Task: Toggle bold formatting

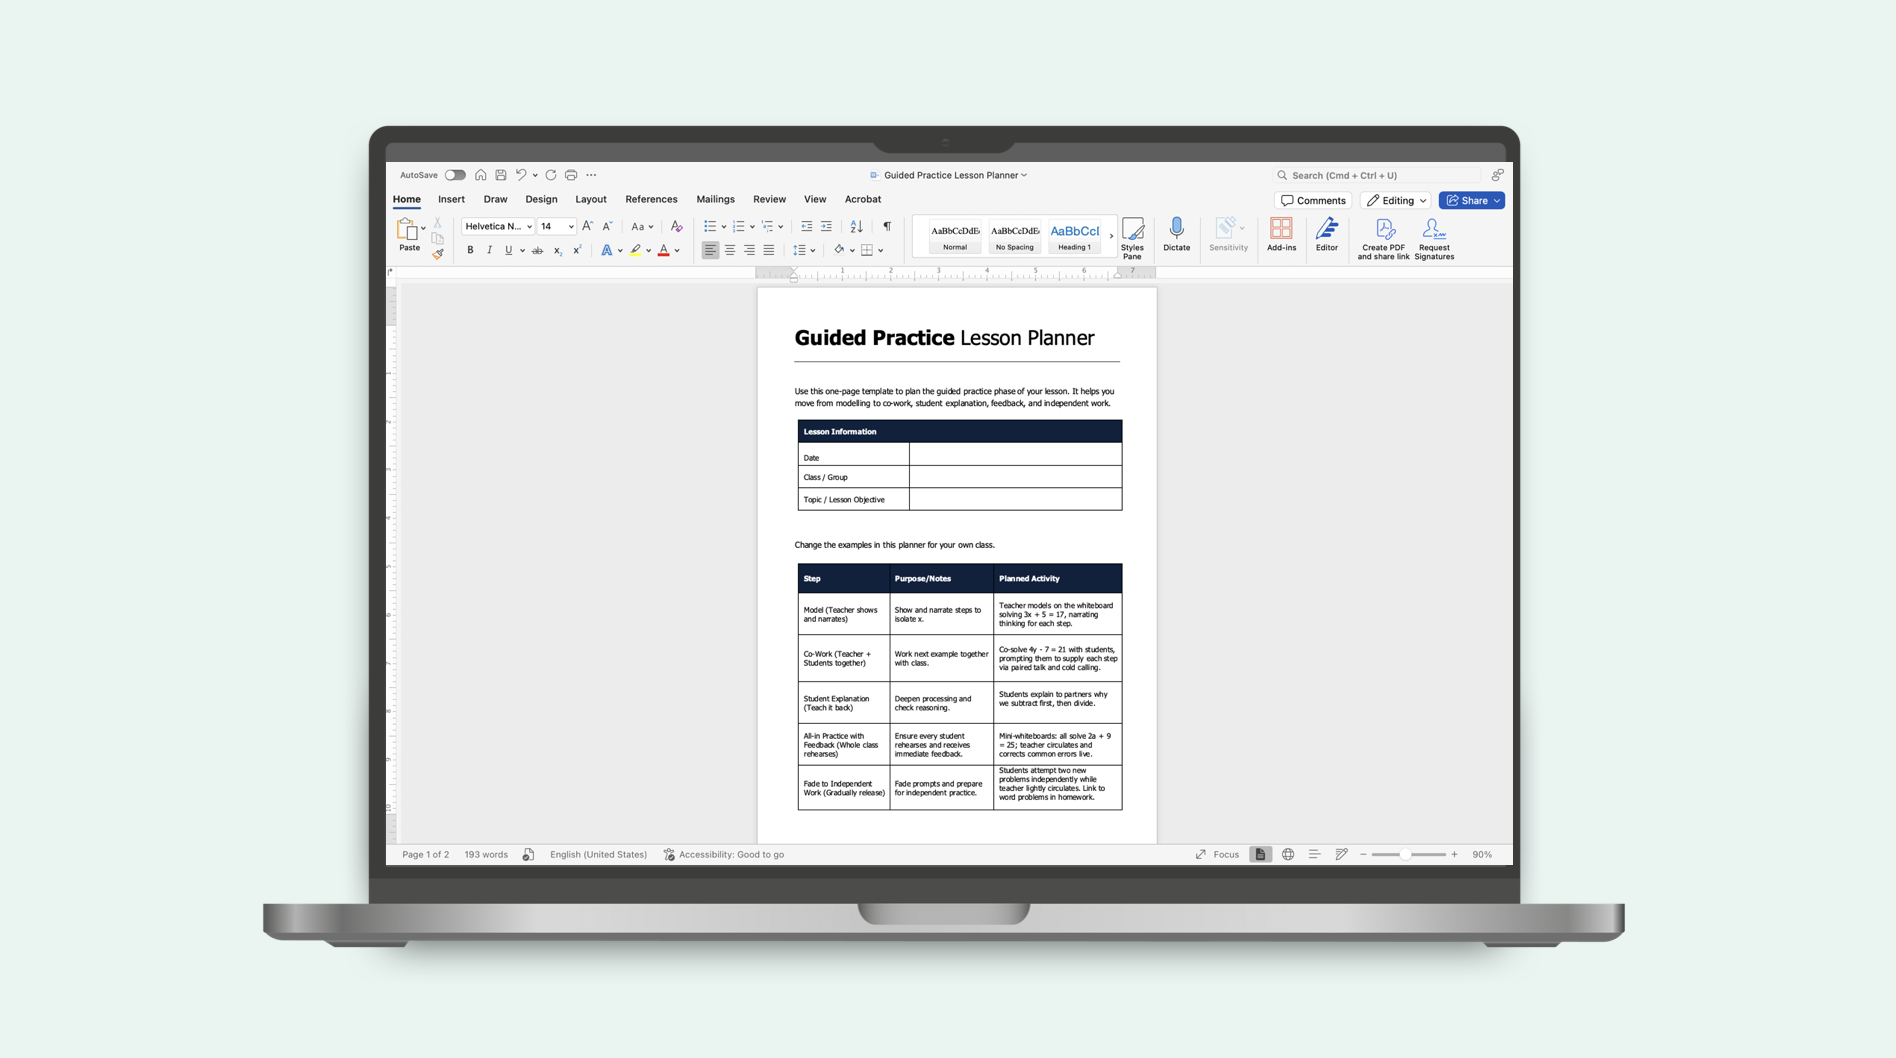Action: [x=470, y=251]
